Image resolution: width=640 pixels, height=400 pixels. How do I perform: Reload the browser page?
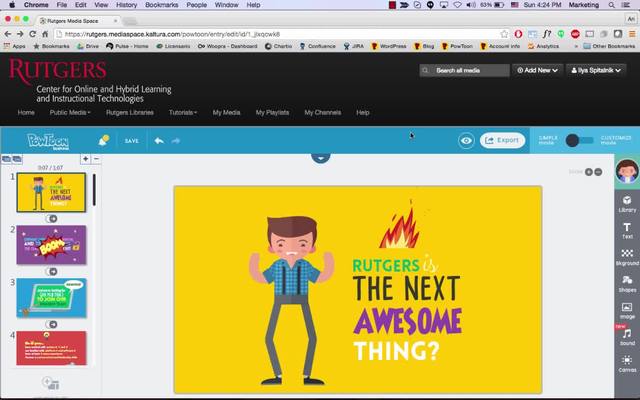(x=33, y=34)
